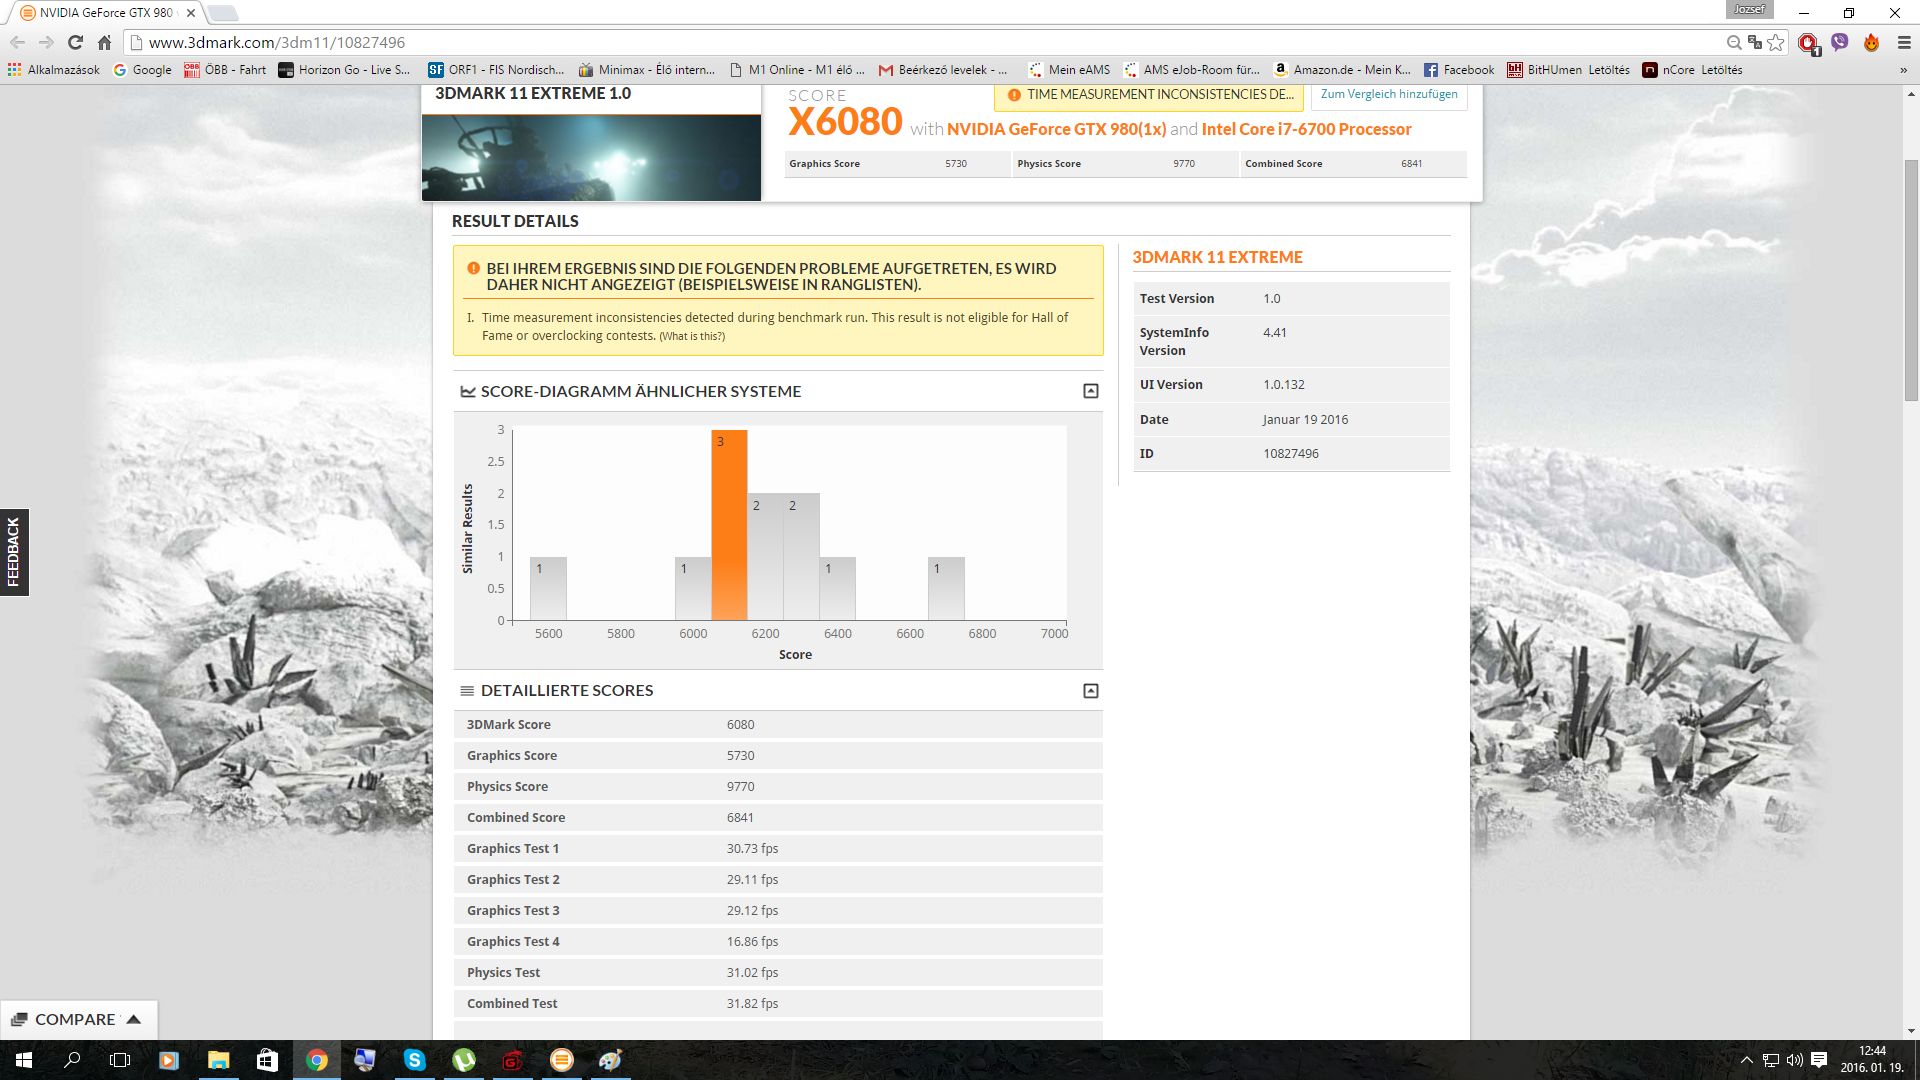Click Zum Vergleich hinzufügen button

click(1388, 94)
